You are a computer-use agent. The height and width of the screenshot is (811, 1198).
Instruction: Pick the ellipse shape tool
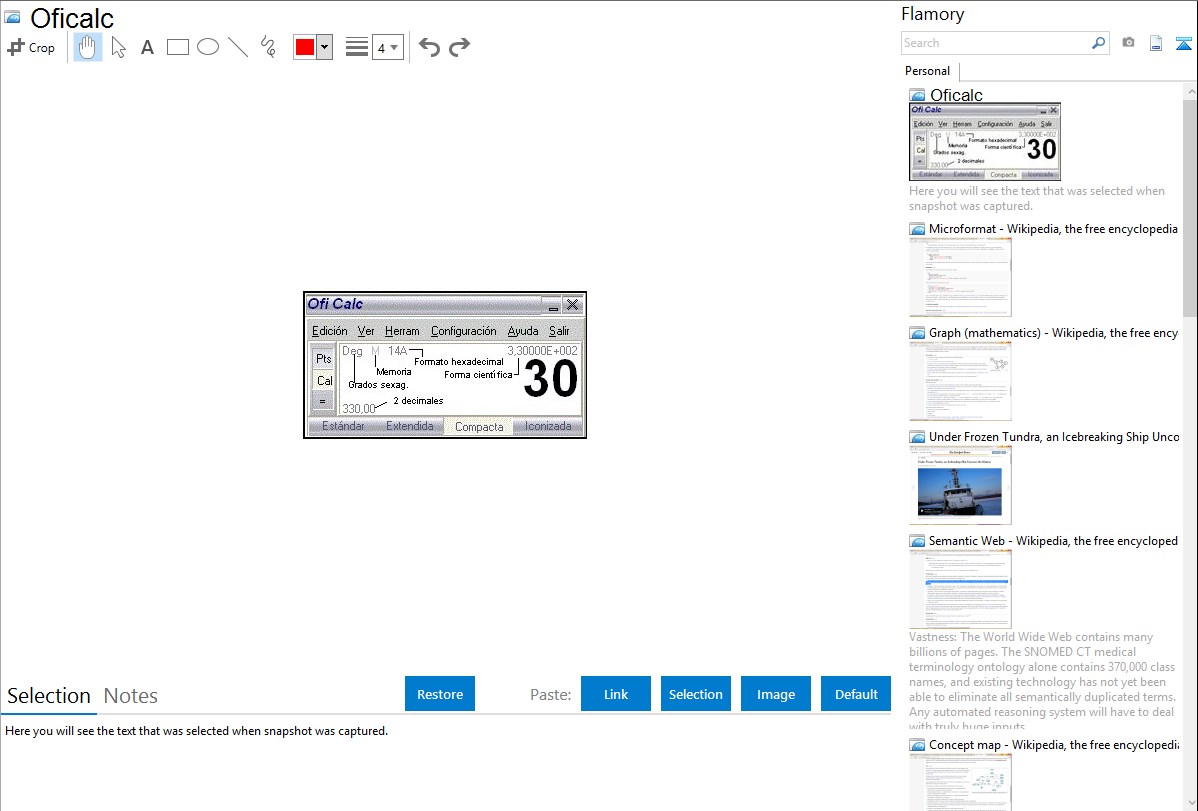208,47
